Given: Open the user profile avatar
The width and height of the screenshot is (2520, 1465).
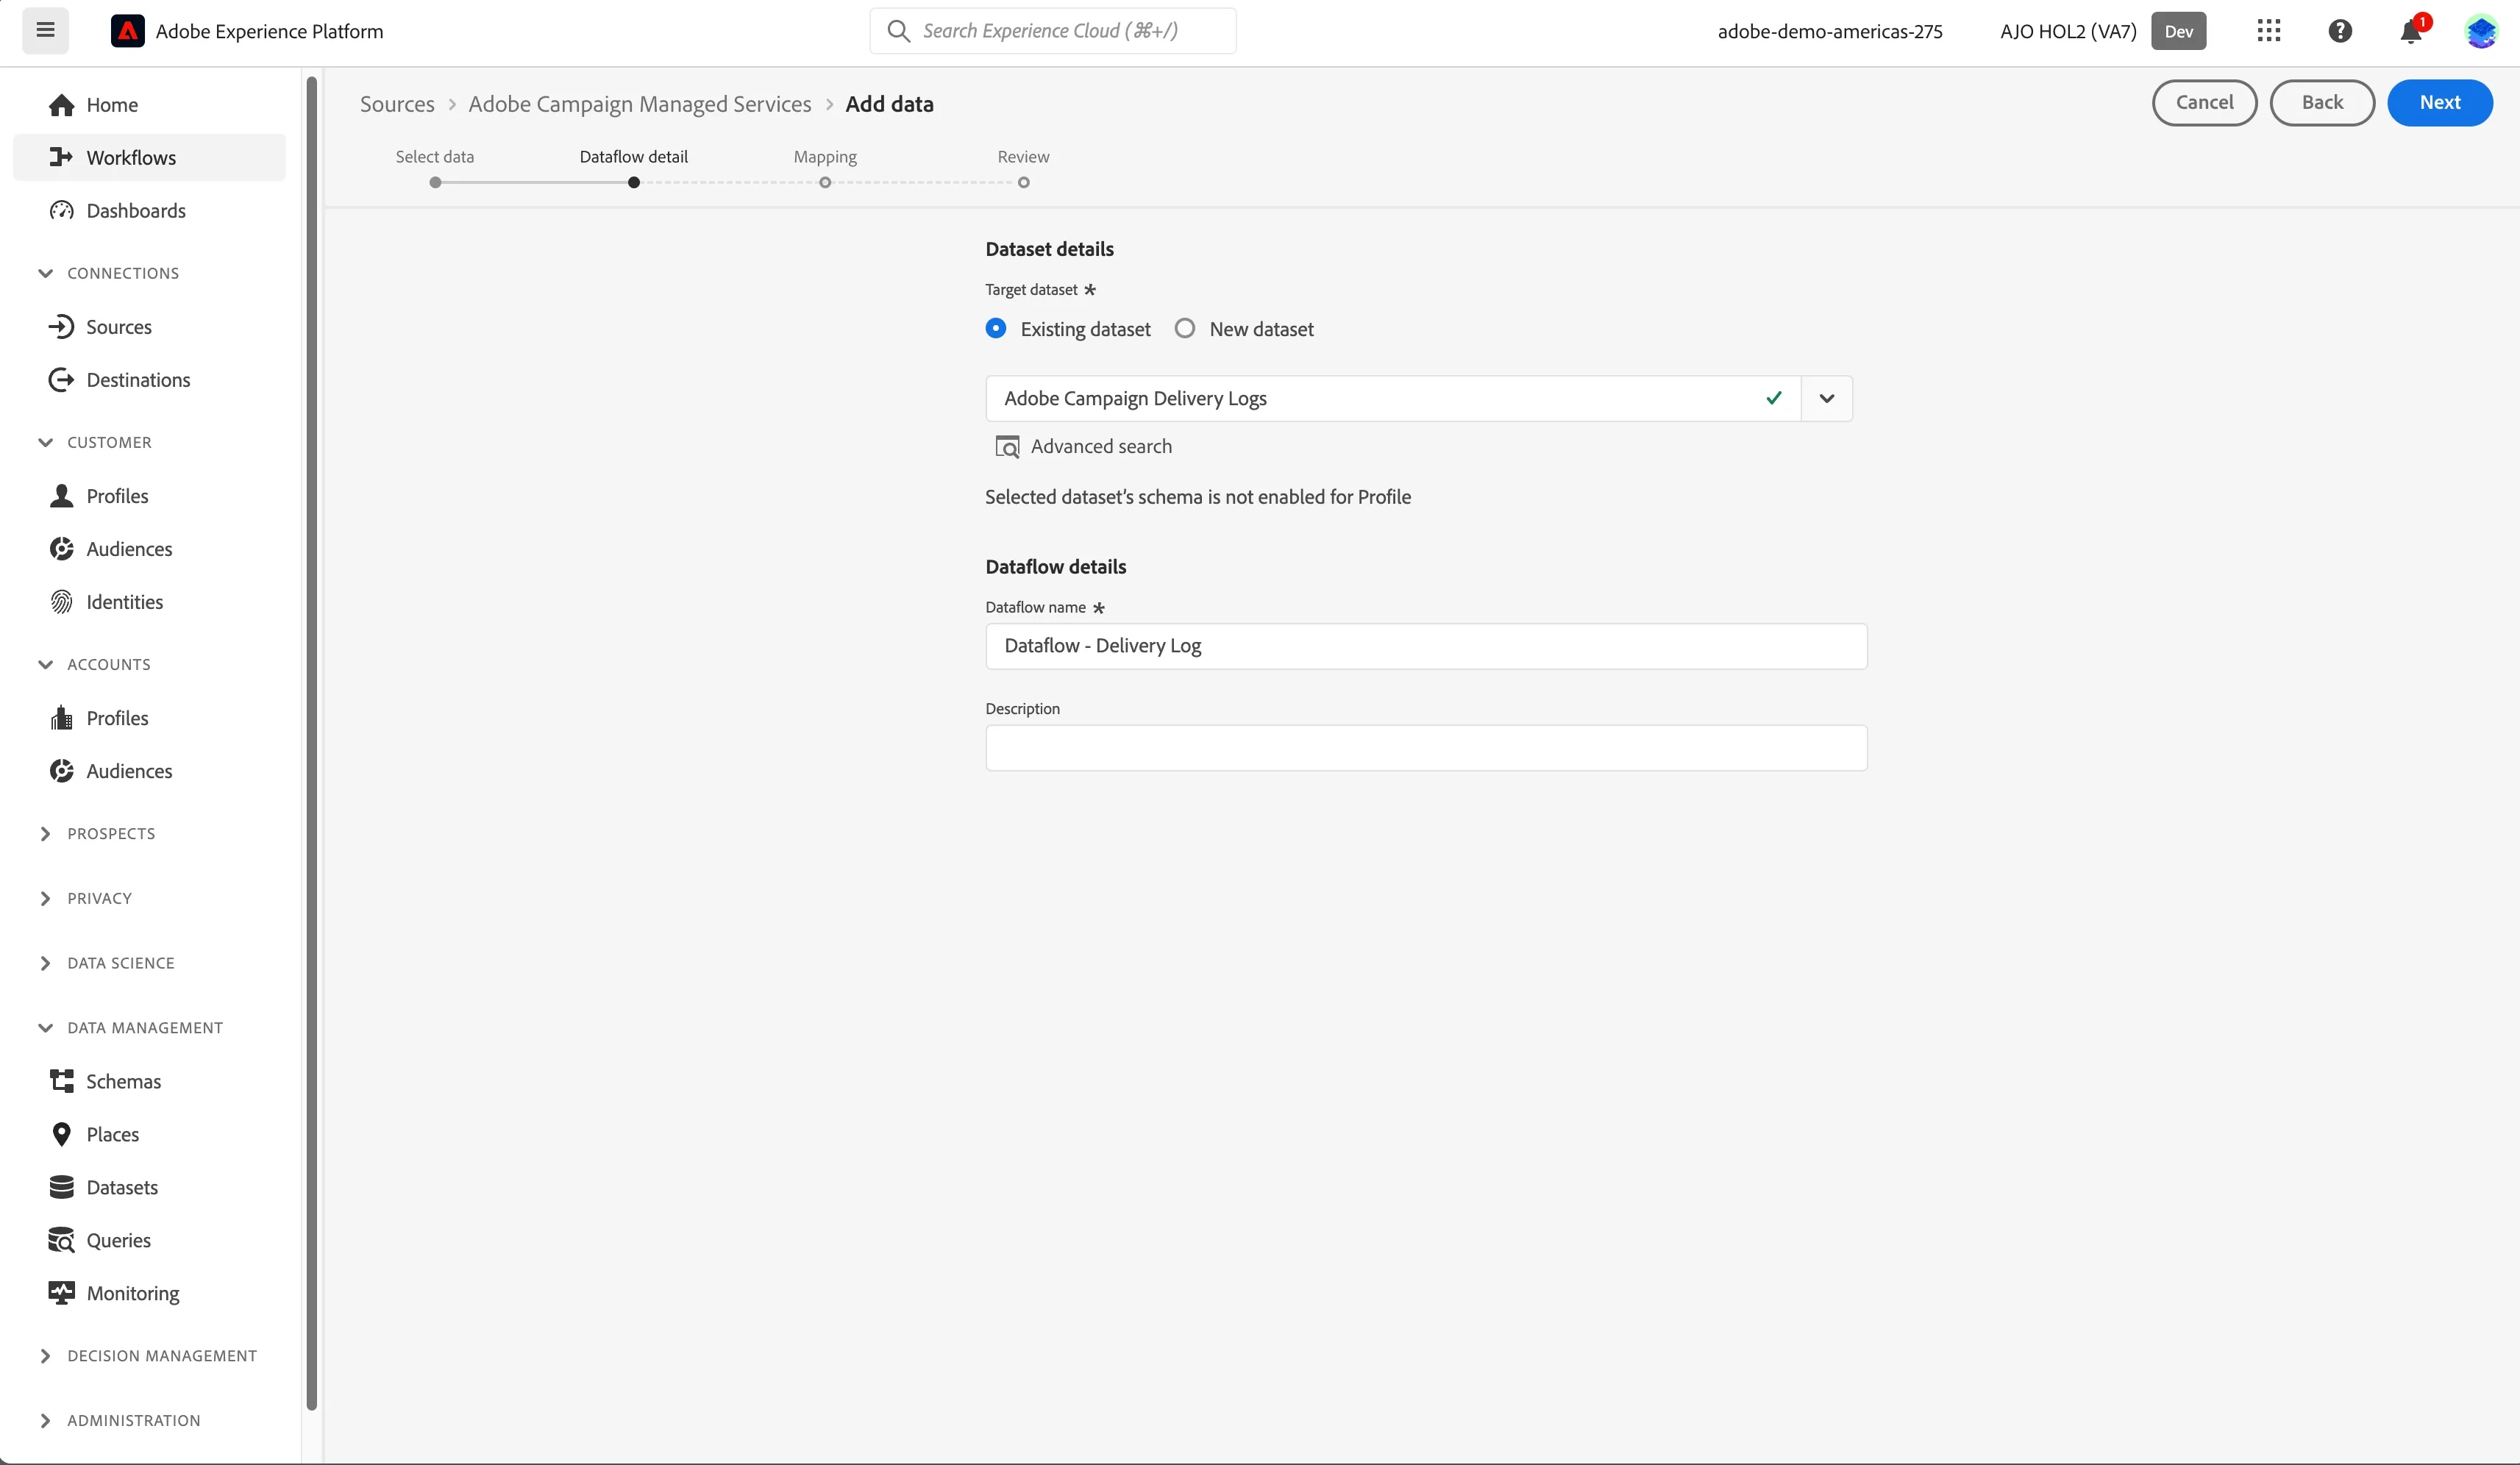Looking at the screenshot, I should click(2481, 31).
